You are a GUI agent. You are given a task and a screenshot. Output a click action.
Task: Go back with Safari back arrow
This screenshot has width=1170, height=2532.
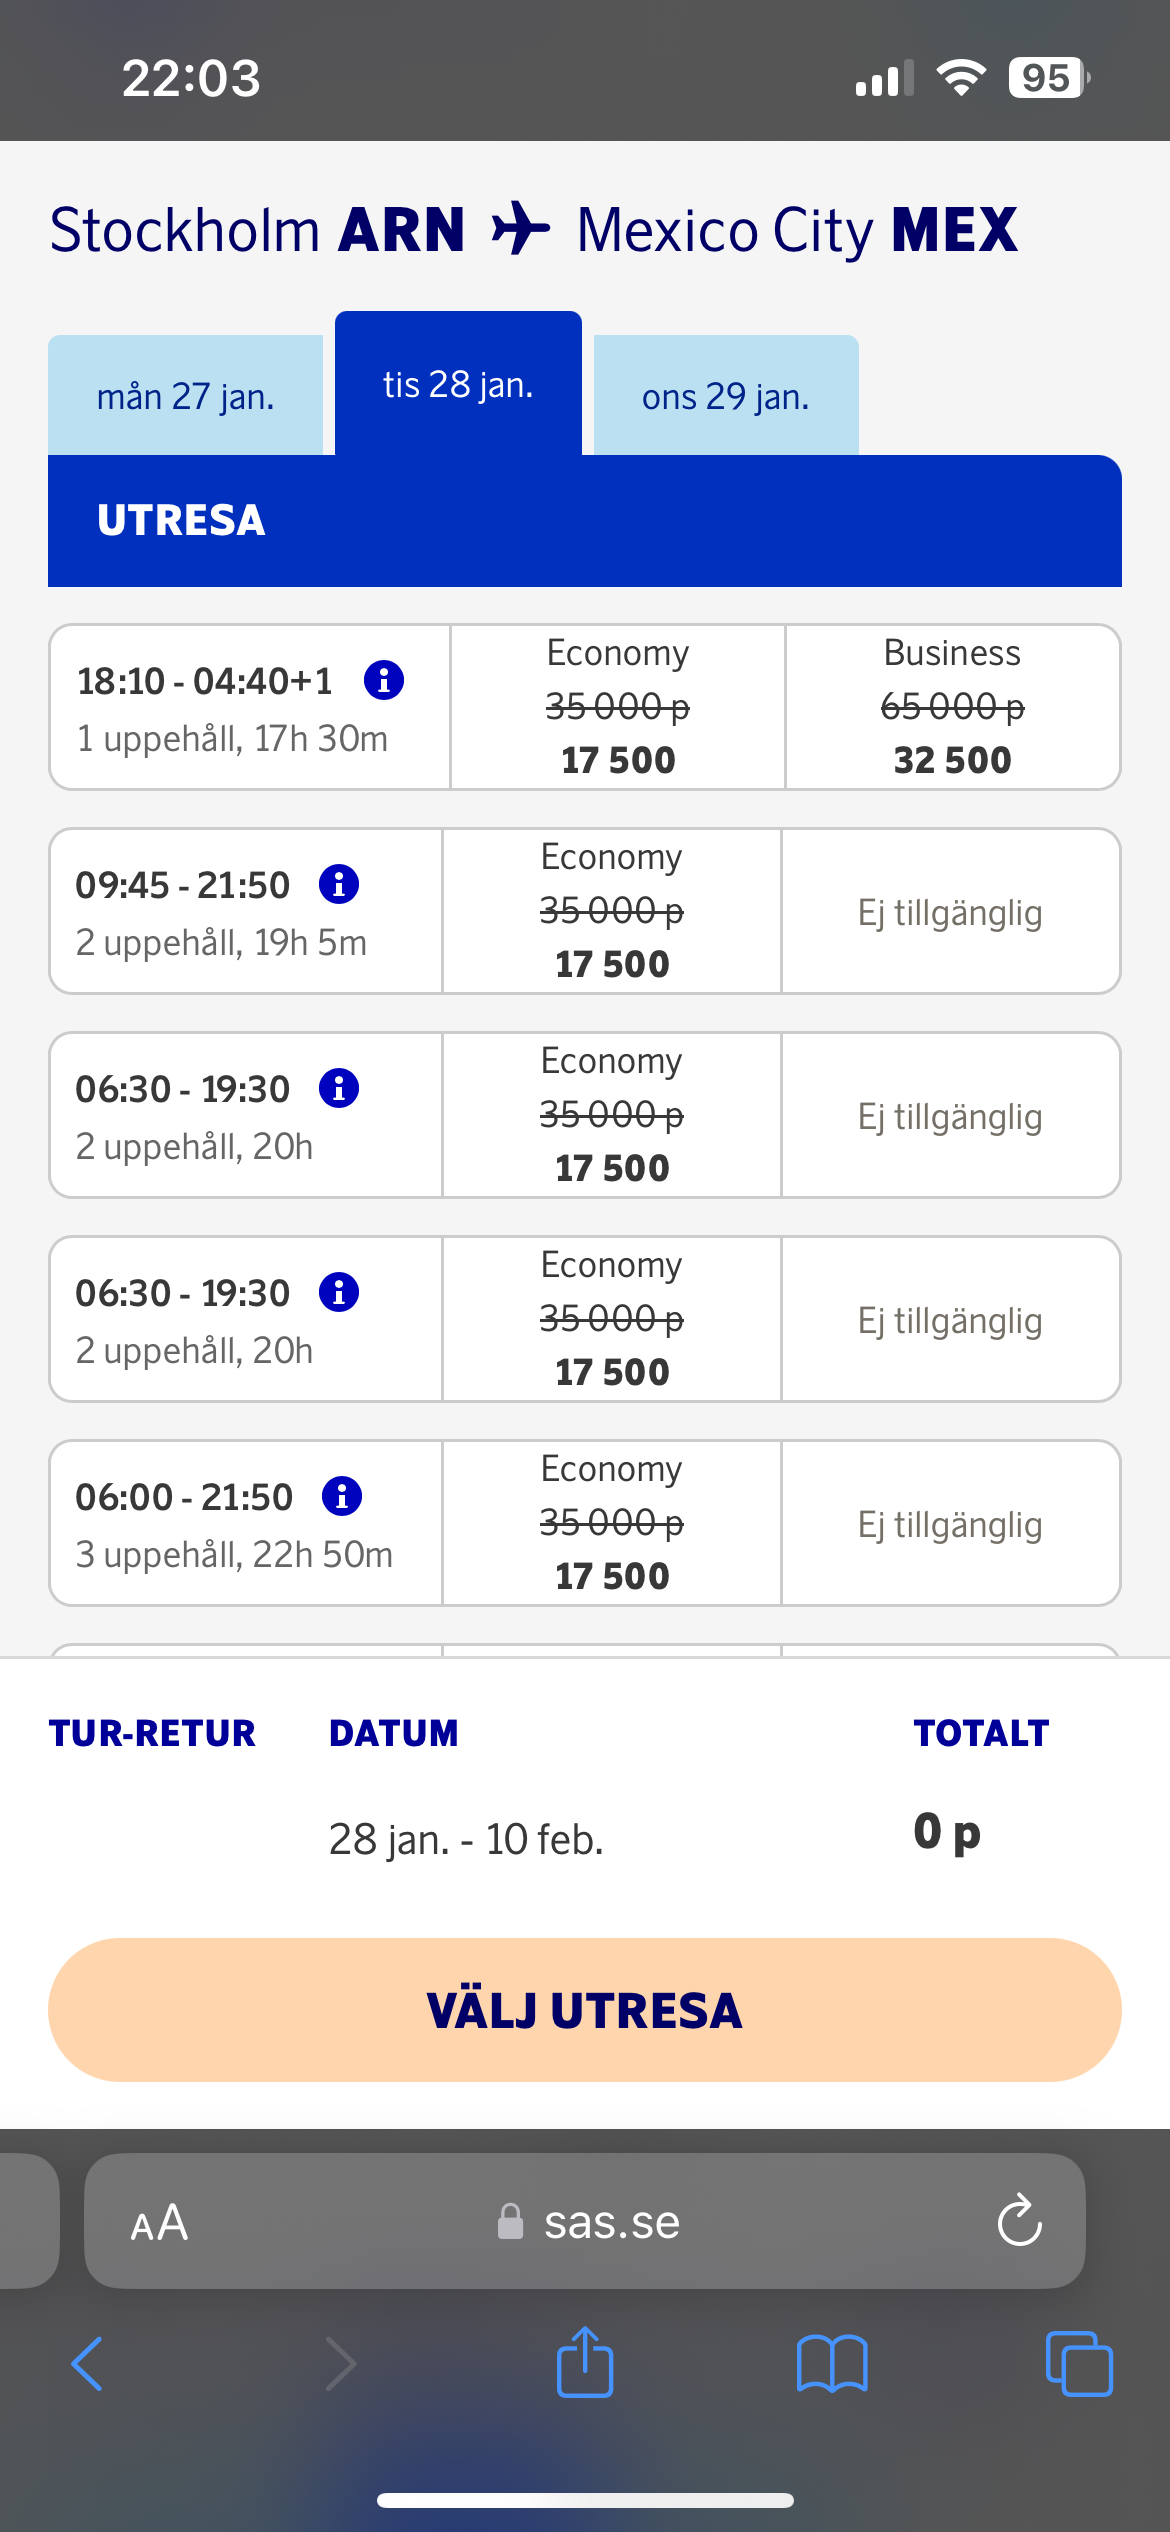[x=88, y=2363]
